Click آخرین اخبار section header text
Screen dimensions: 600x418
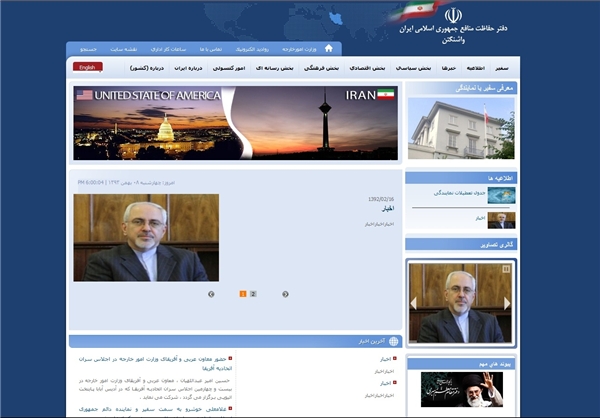[372, 341]
